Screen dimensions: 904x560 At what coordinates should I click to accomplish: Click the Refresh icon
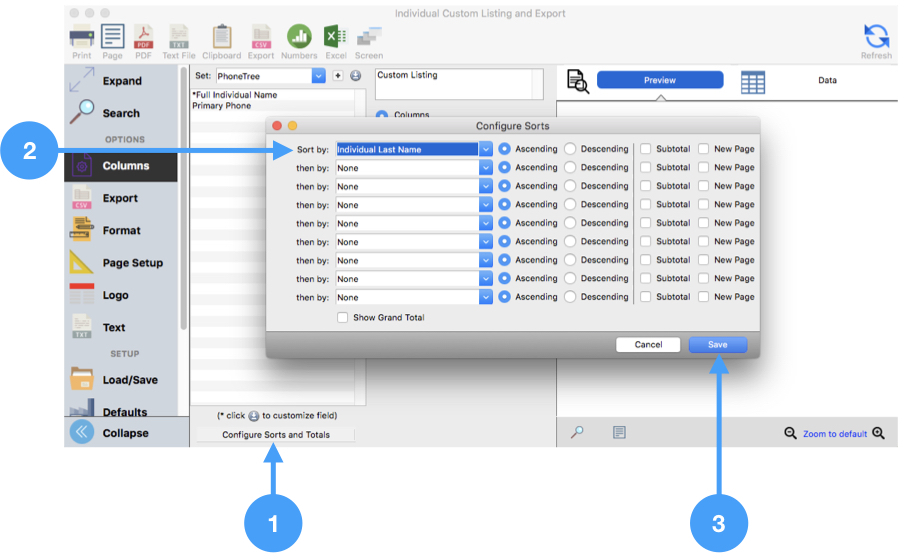click(x=876, y=38)
